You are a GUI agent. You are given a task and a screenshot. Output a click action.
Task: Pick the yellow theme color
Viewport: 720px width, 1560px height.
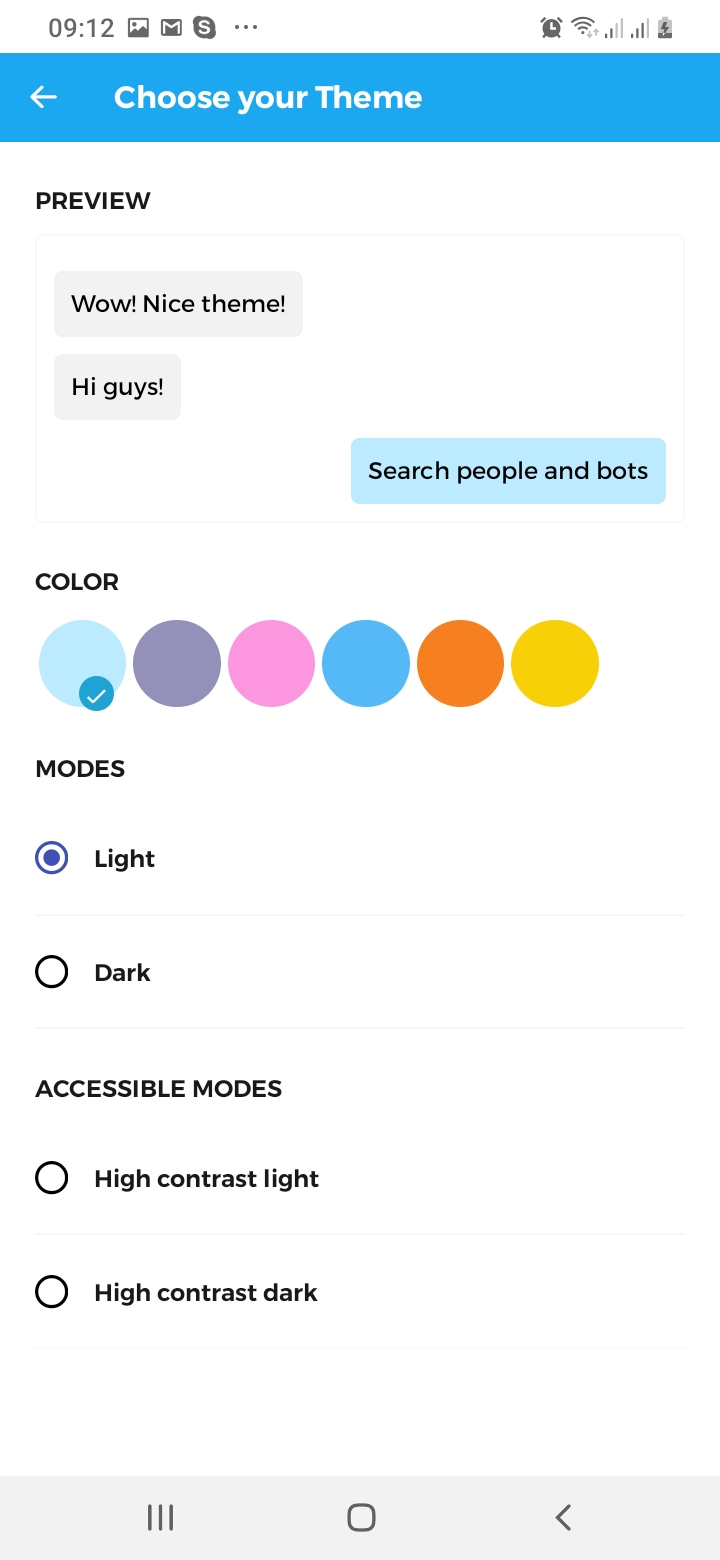(555, 663)
